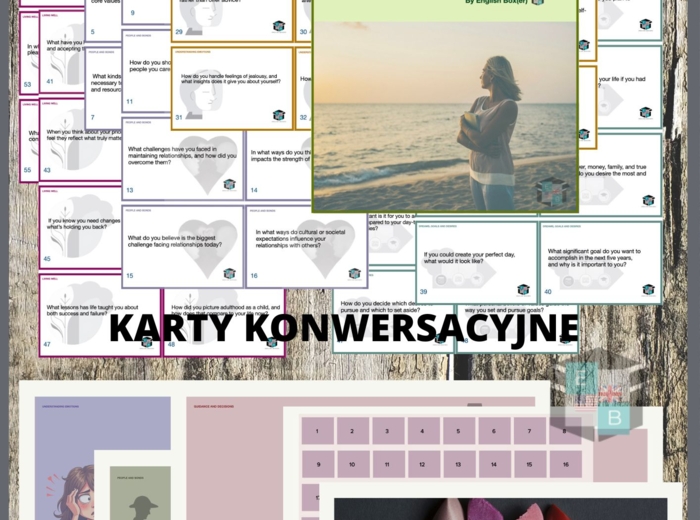The width and height of the screenshot is (700, 520).
Task: Click the number 14 on the purple-bordered card
Action: pos(254,190)
